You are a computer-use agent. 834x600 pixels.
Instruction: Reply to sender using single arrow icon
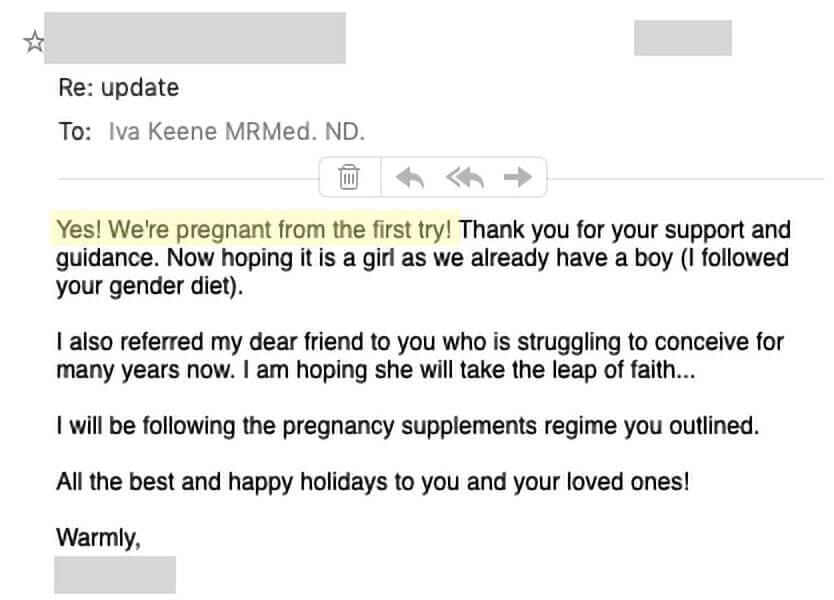click(410, 177)
